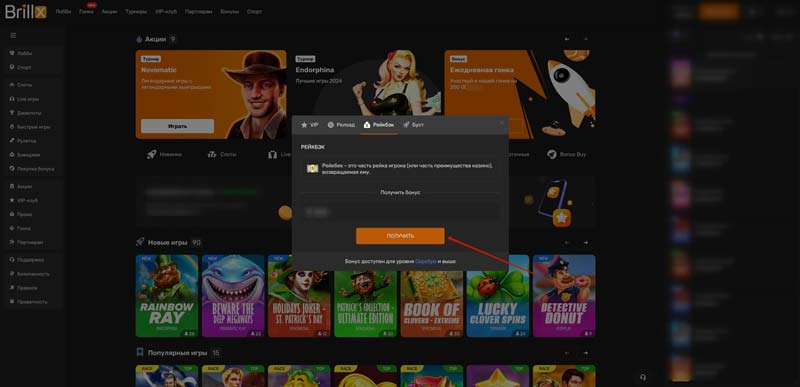
Task: Follow the Серебро level link
Action: click(426, 261)
